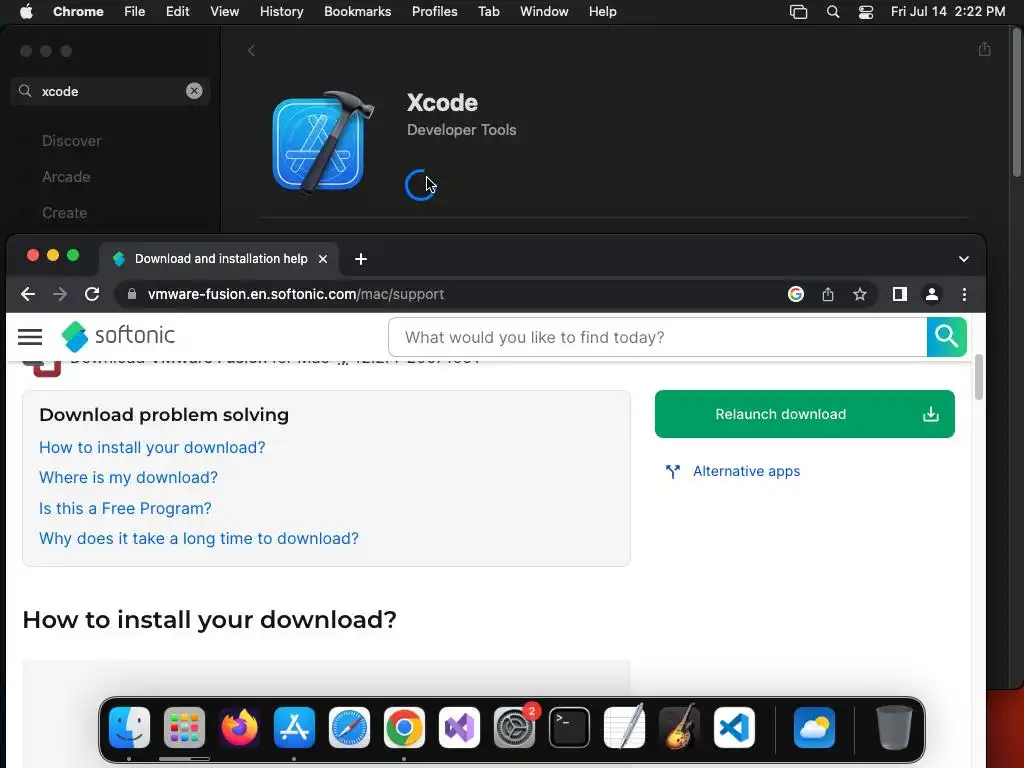The height and width of the screenshot is (768, 1024).
Task: Launch Safari from the dock
Action: 349,727
